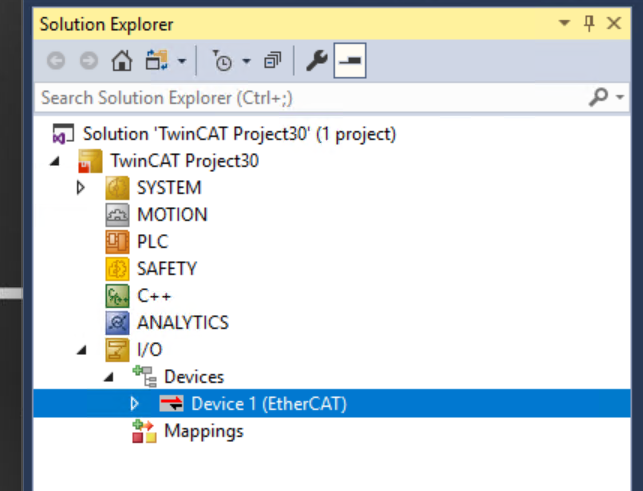Select the ANALYTICS tree item
Screen dimensions: 643x491
183,323
